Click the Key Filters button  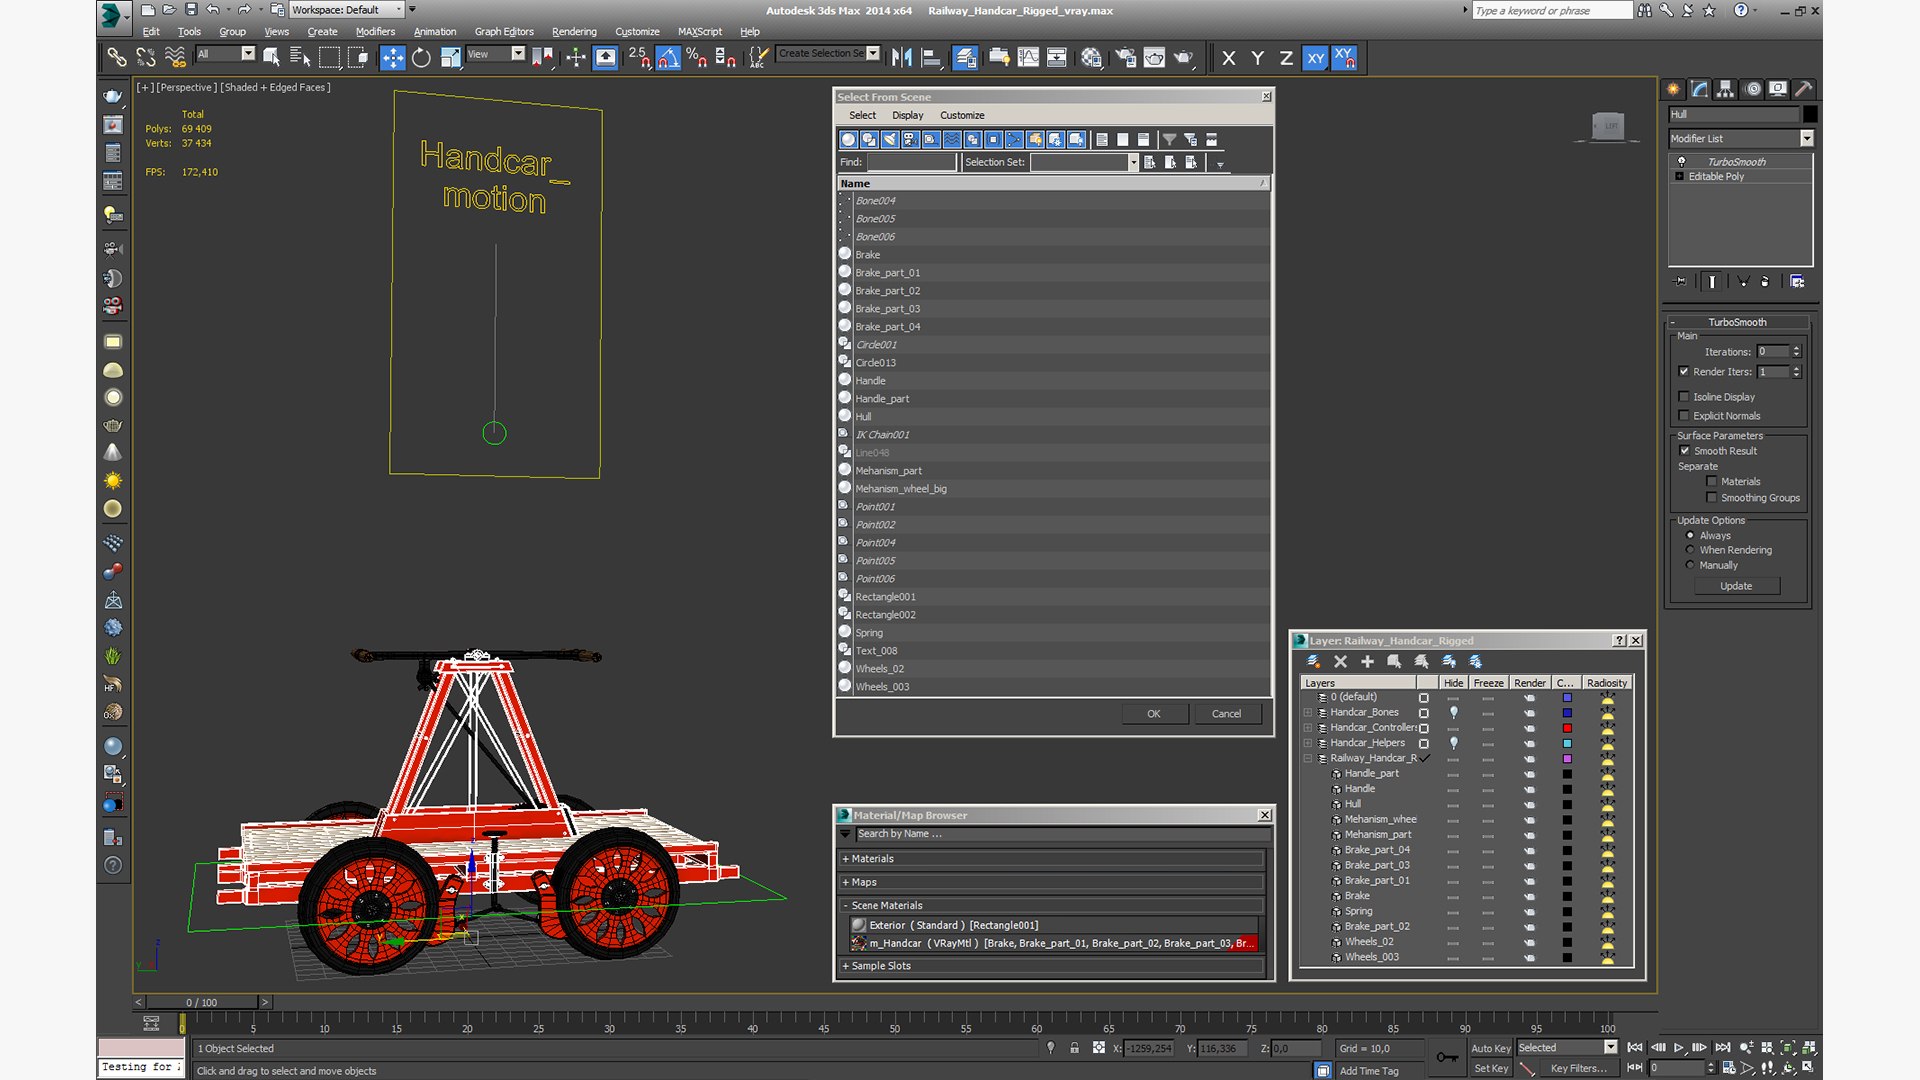point(1578,1069)
